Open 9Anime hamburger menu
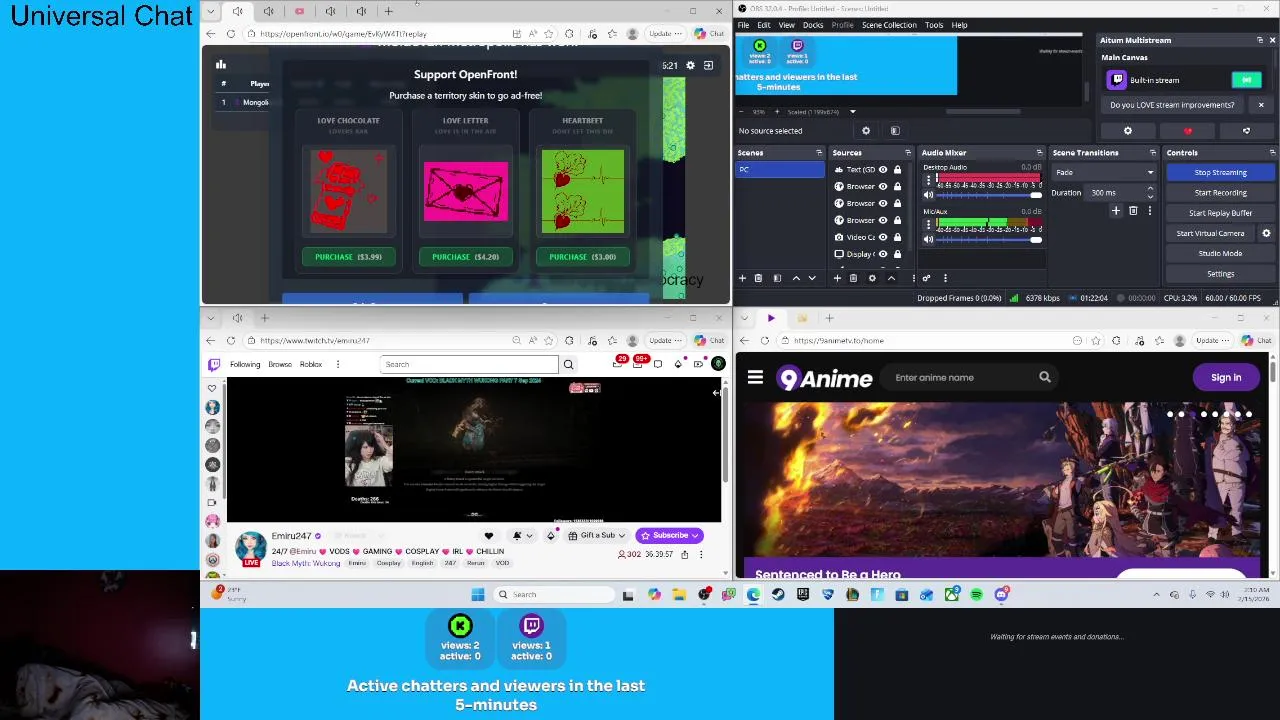Screen dimensions: 1280x720 coord(755,377)
